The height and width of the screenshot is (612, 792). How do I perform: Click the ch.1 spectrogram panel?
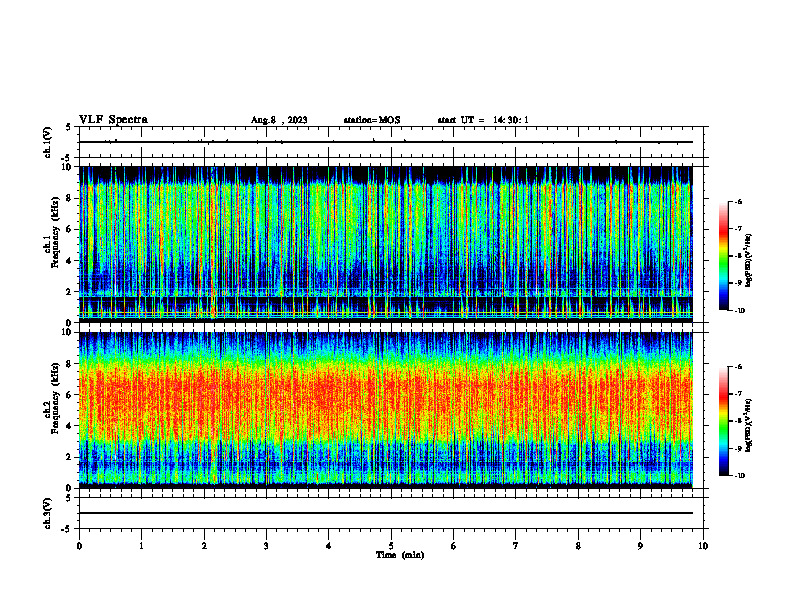coord(385,244)
